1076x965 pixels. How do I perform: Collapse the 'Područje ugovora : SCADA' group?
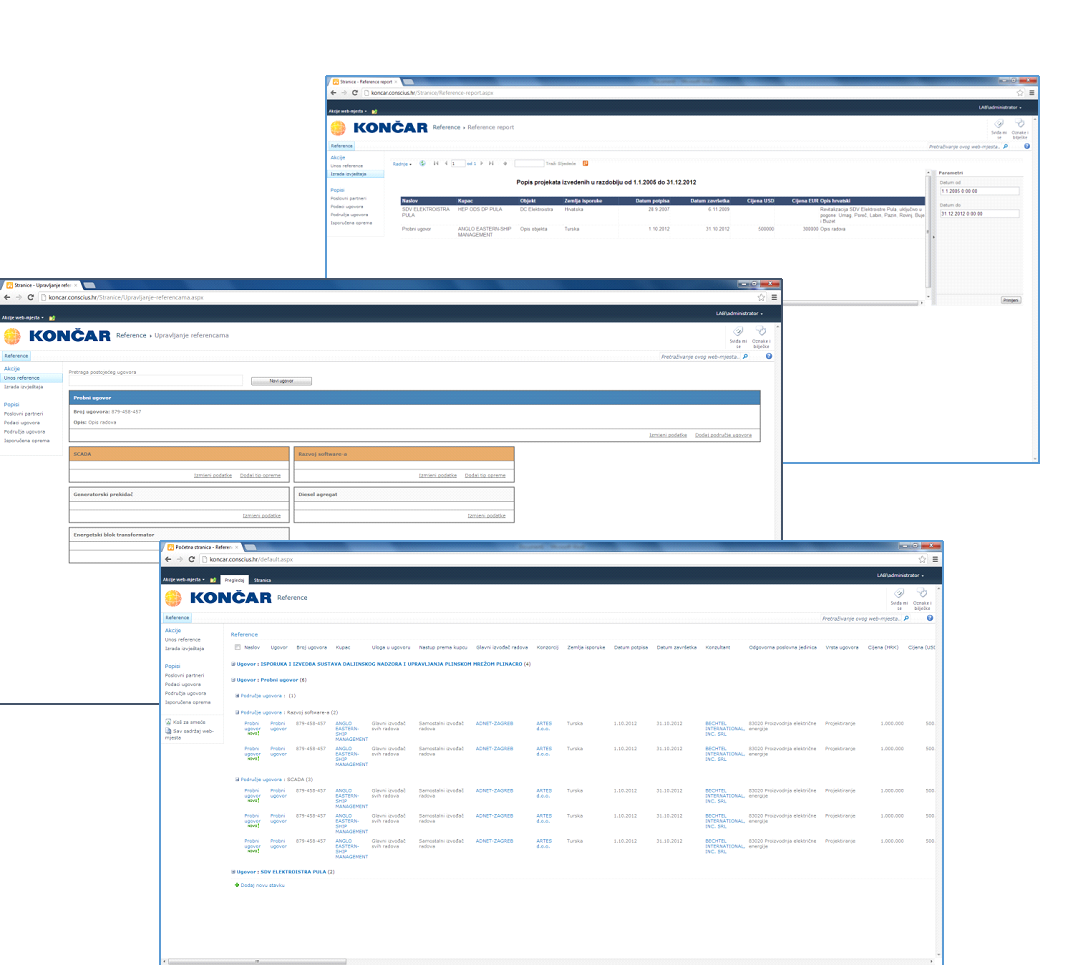[x=236, y=779]
